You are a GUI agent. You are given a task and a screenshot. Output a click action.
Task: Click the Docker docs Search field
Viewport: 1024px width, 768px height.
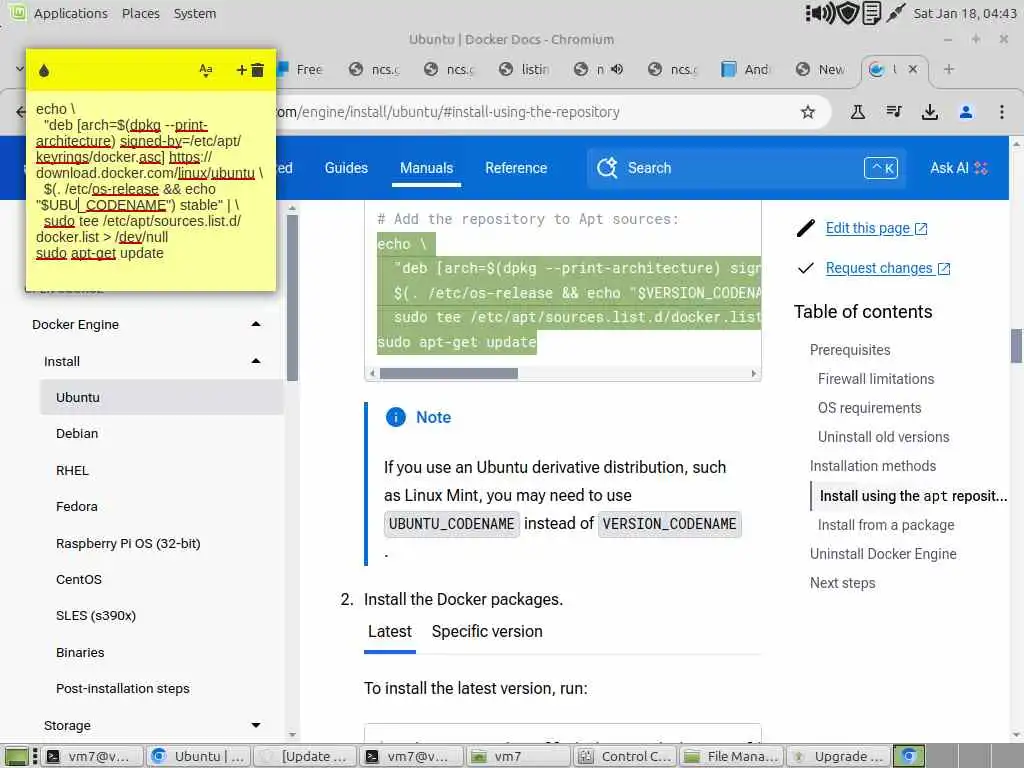(746, 168)
